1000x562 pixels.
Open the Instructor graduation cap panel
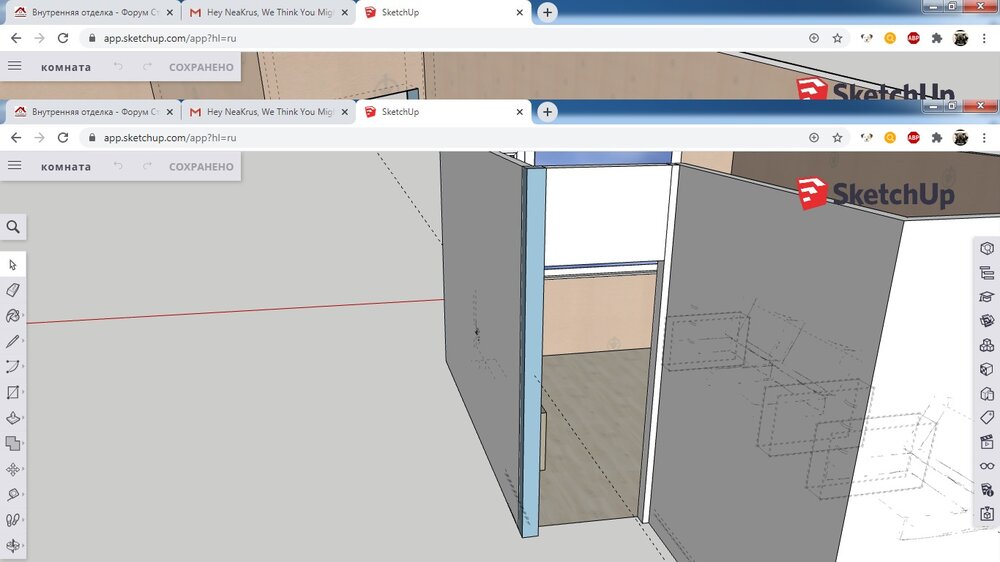987,297
